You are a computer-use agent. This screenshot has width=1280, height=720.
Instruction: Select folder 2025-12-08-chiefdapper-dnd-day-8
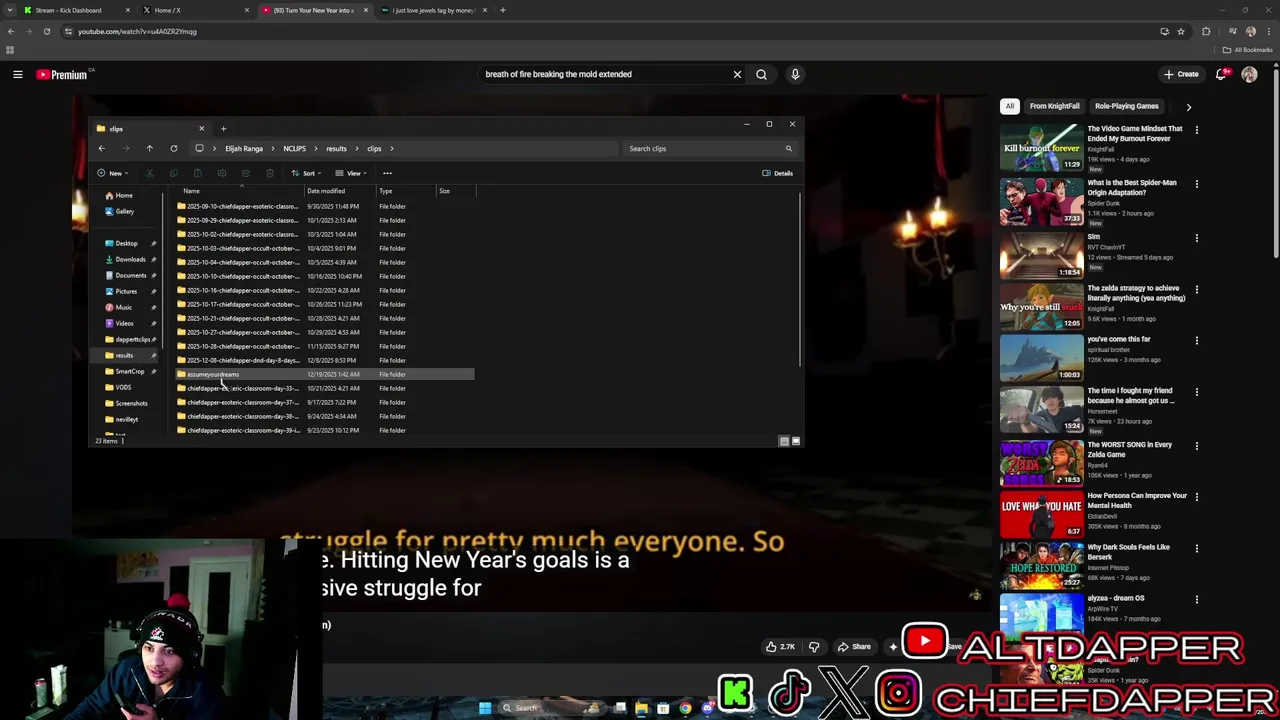[325, 360]
